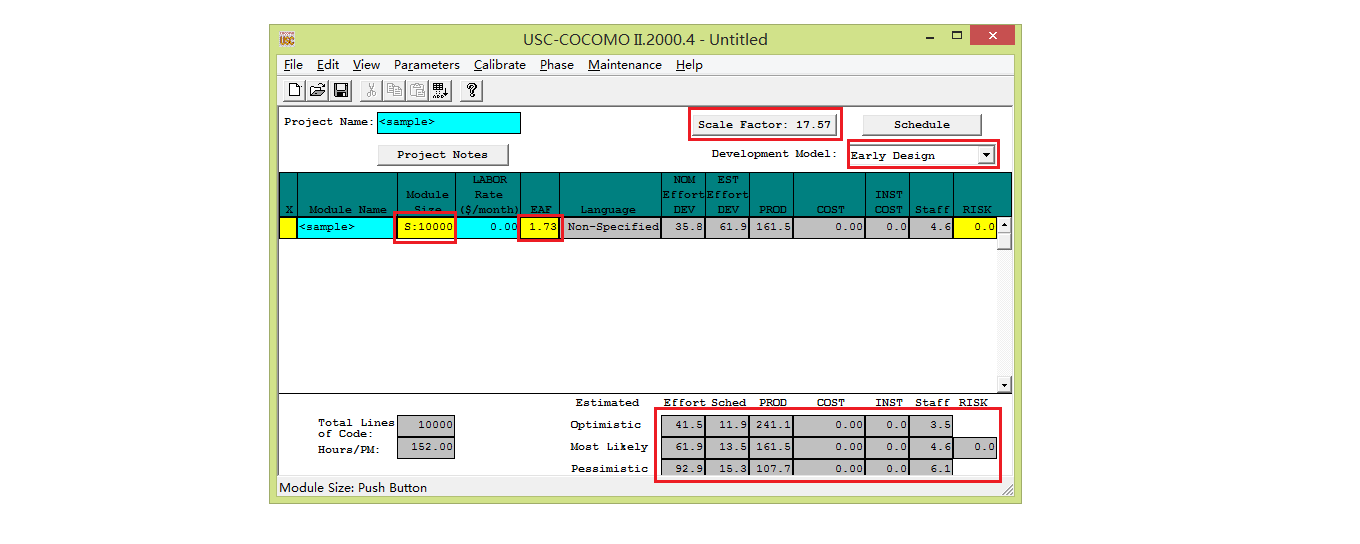Click the Add Module grid toolbar icon
Image resolution: width=1360 pixels, height=544 pixels.
point(441,90)
